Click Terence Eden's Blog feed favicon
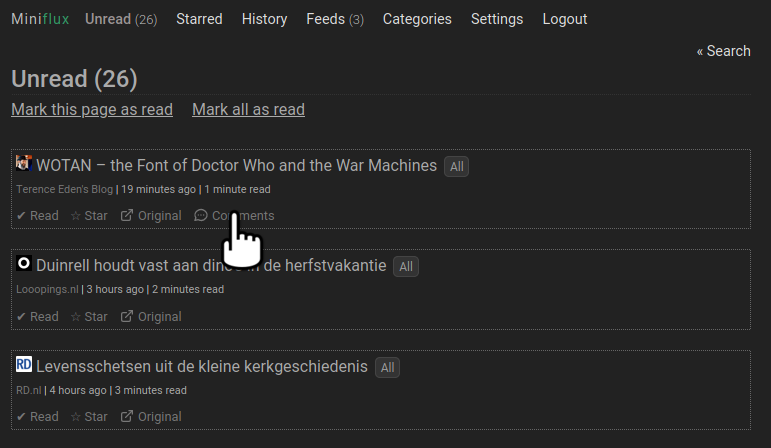771x448 pixels. click(24, 163)
